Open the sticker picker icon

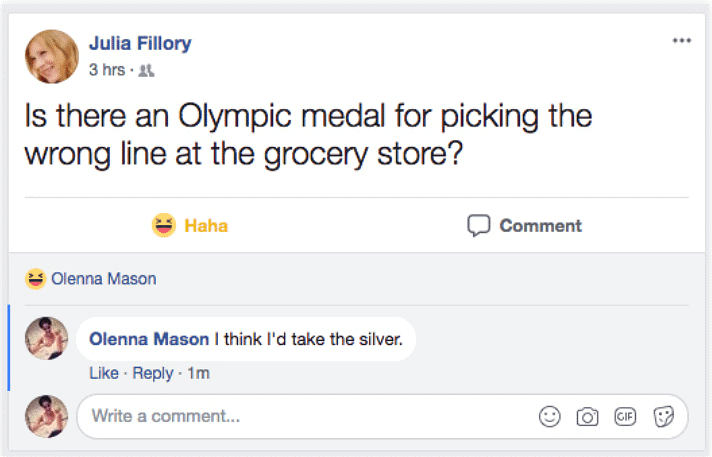click(663, 416)
